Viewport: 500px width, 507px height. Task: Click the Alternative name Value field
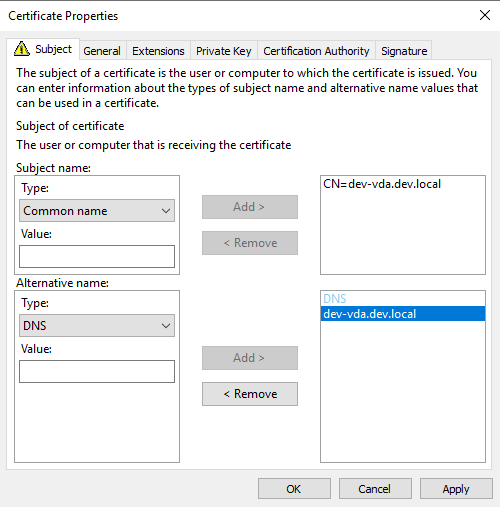(x=97, y=371)
